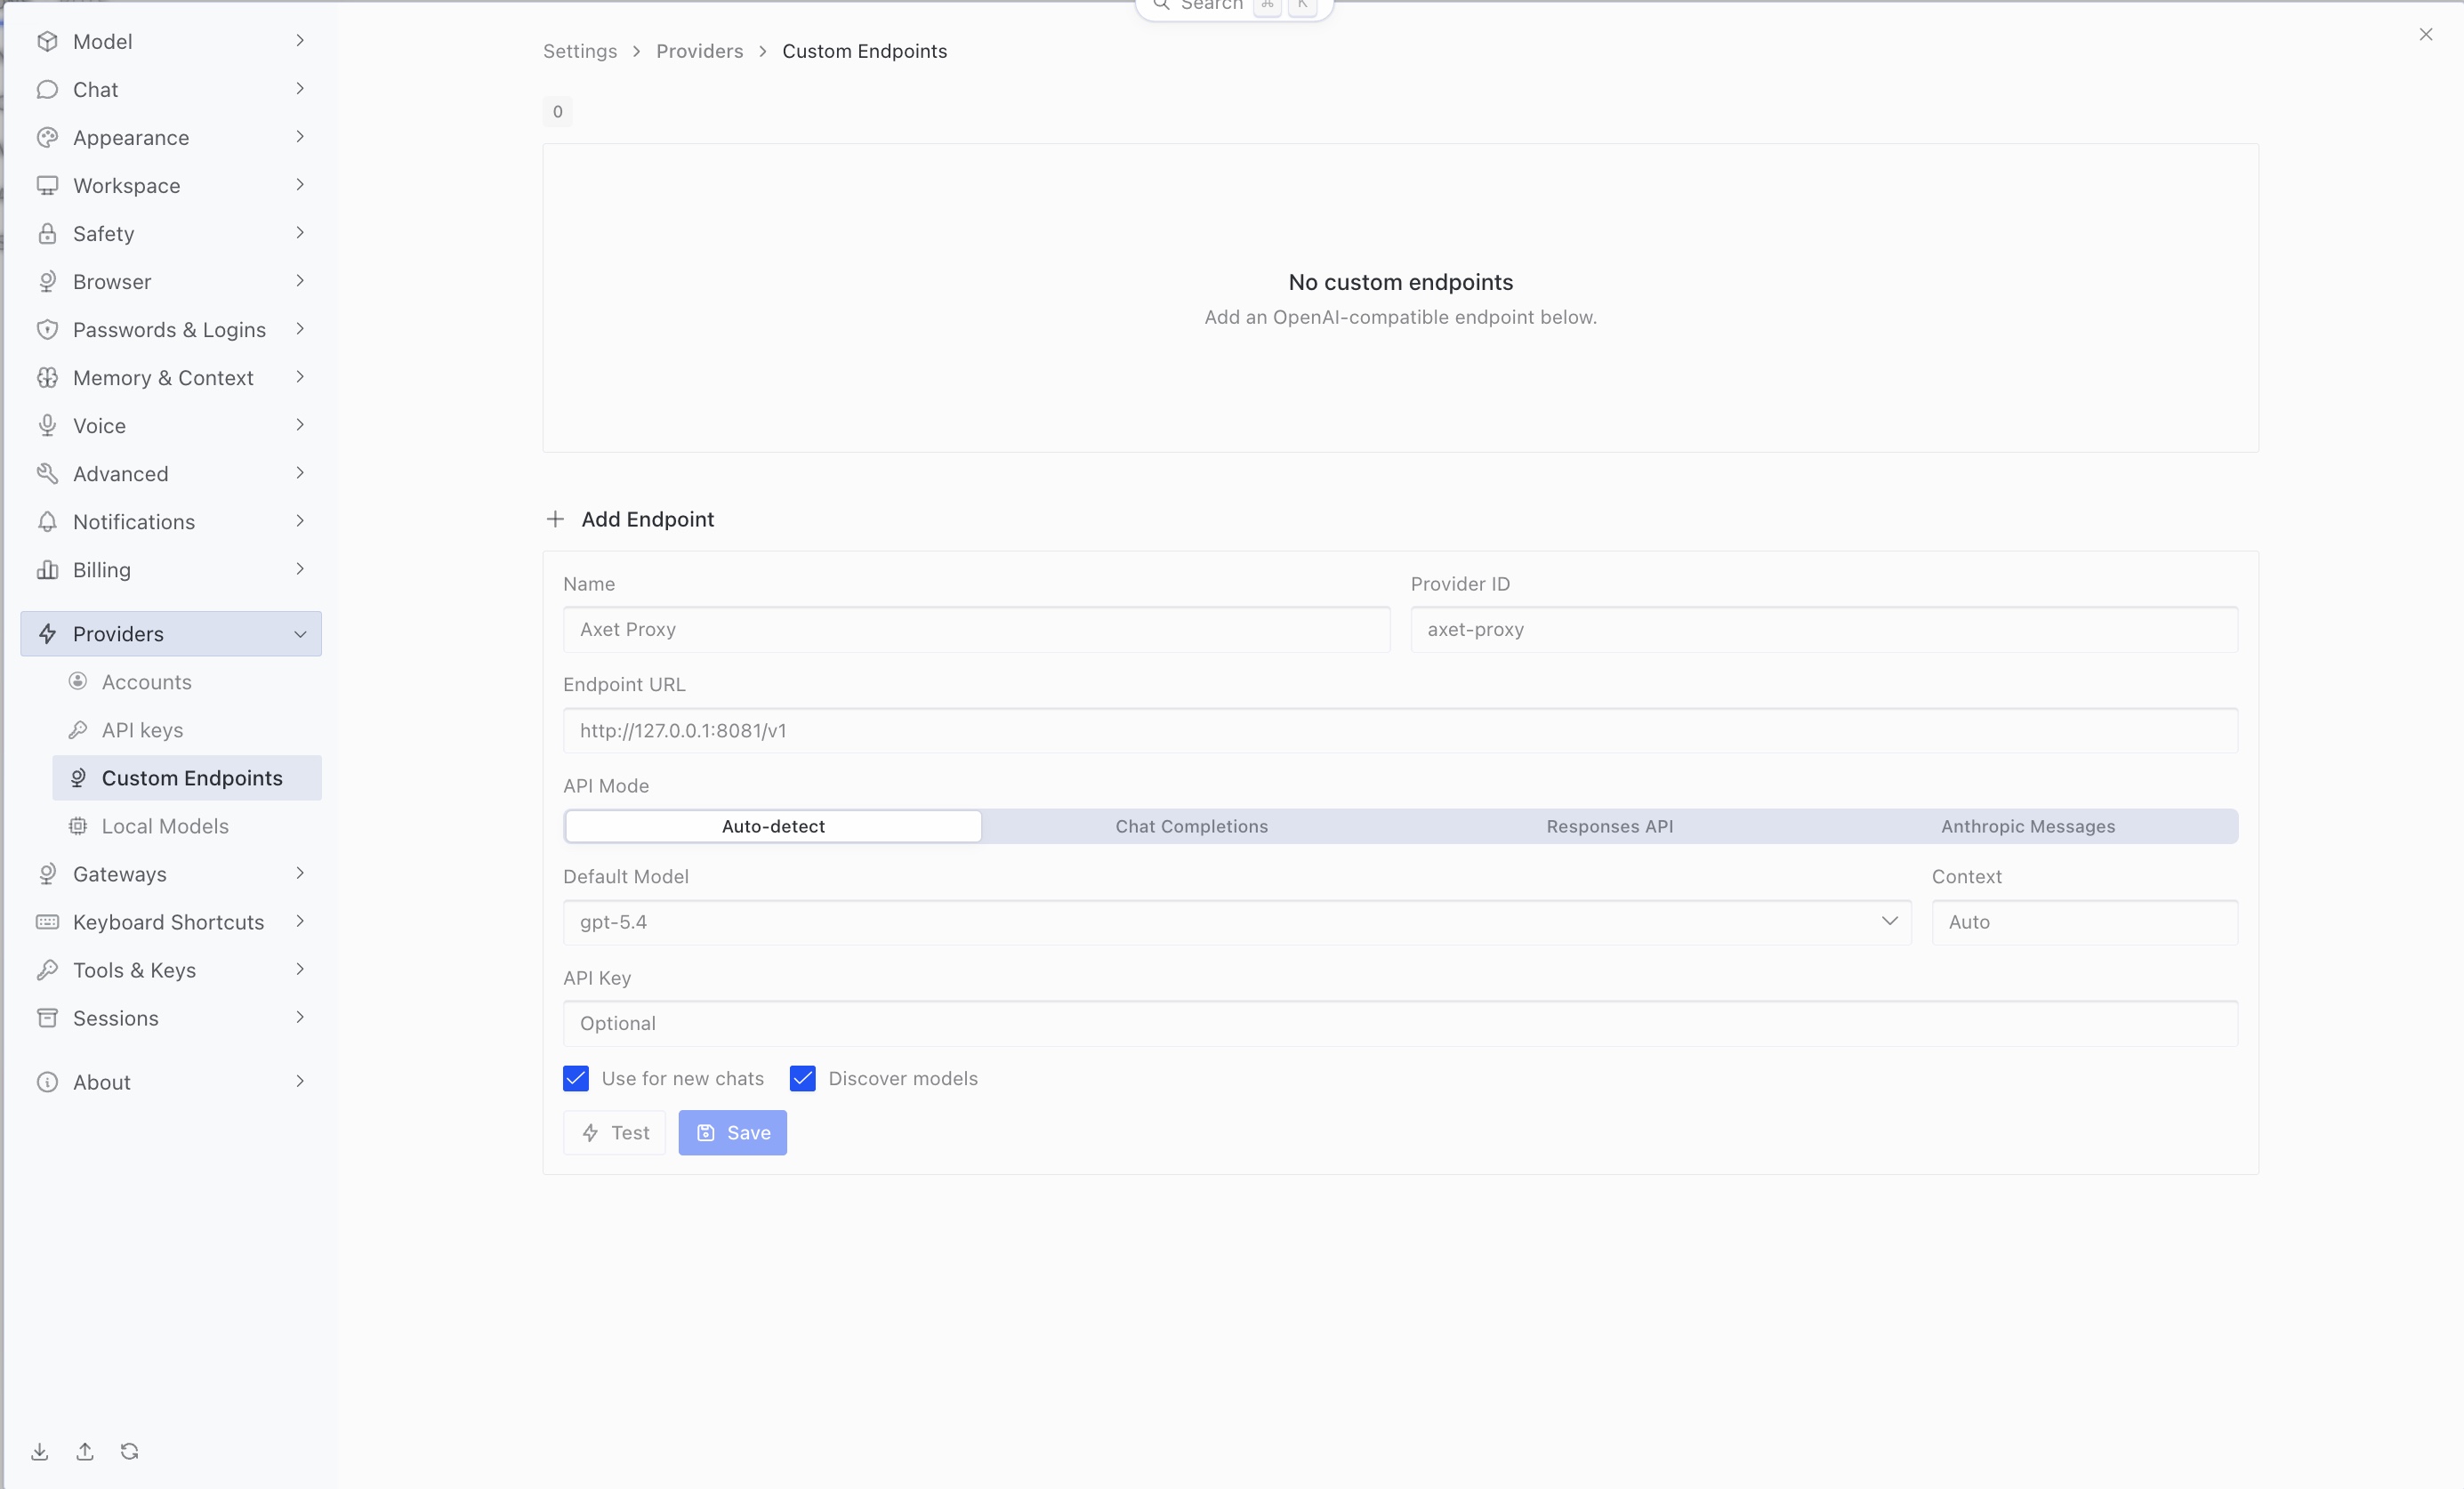The image size is (2464, 1489).
Task: Switch API mode to Chat Completions
Action: pyautogui.click(x=1192, y=826)
